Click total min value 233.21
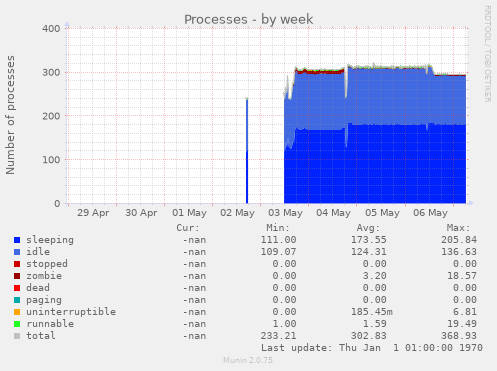 click(278, 336)
